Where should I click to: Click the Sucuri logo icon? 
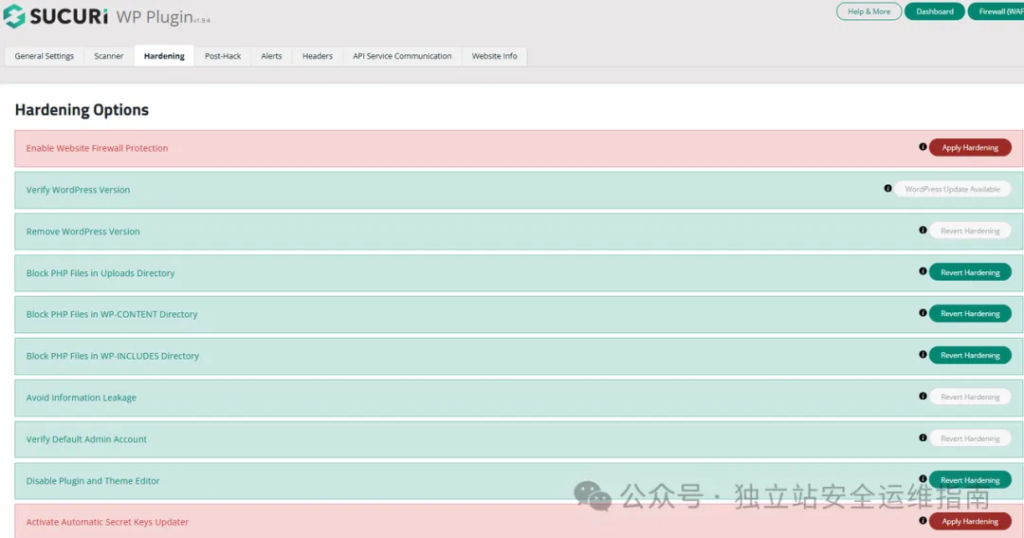[x=14, y=16]
